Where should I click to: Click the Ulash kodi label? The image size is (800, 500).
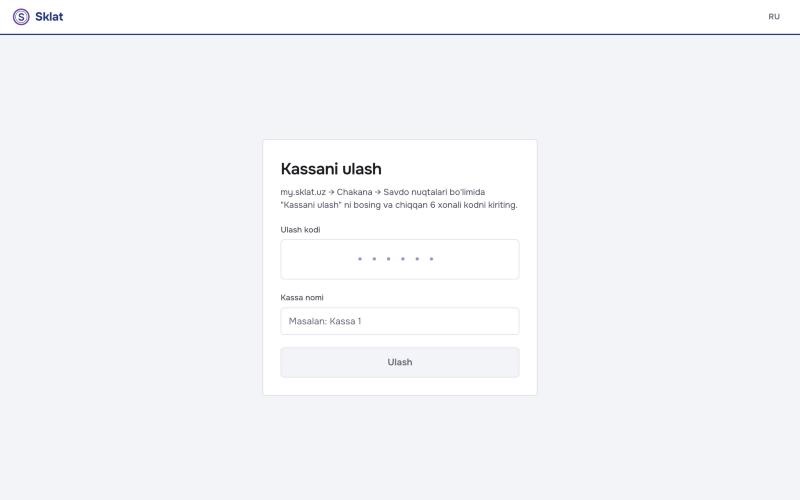point(300,230)
